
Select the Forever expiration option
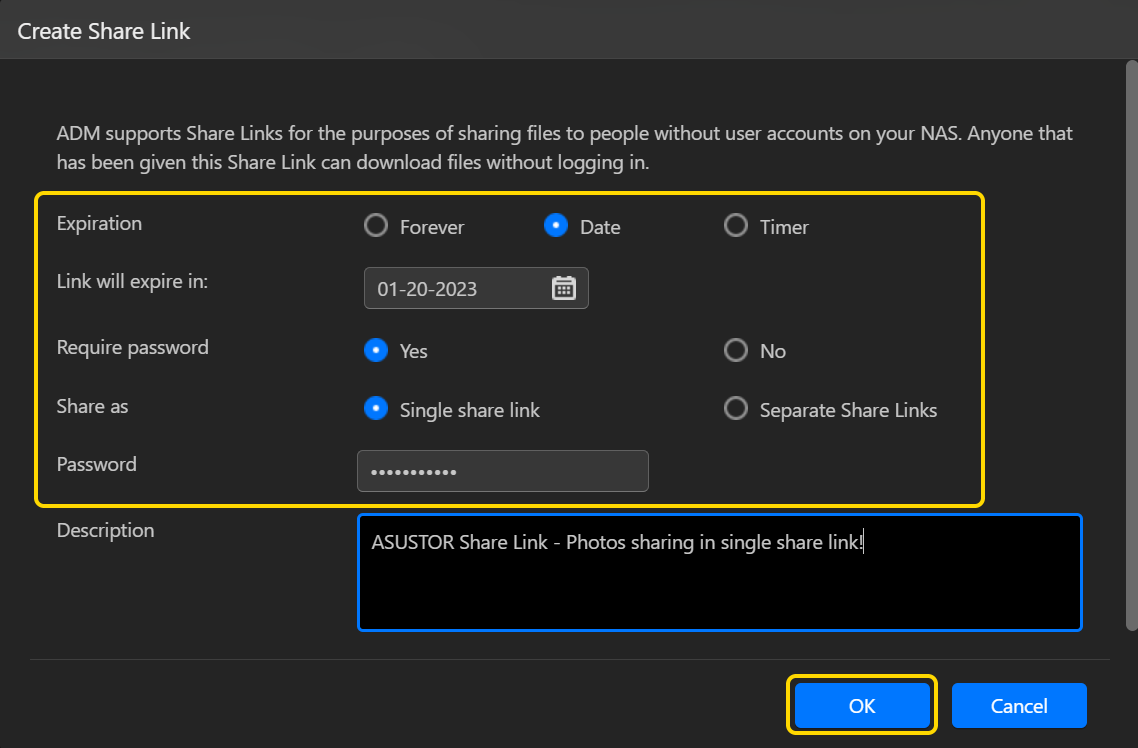(376, 226)
